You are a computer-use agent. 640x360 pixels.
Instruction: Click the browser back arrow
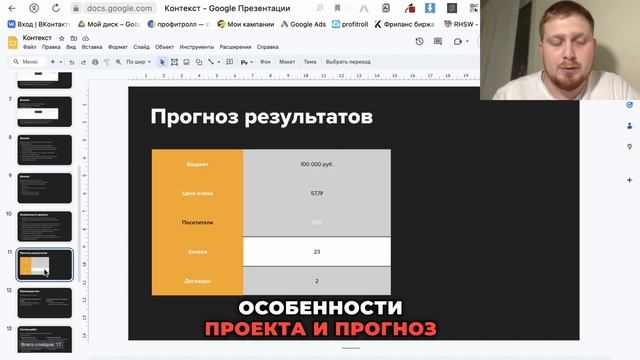pyautogui.click(x=12, y=8)
